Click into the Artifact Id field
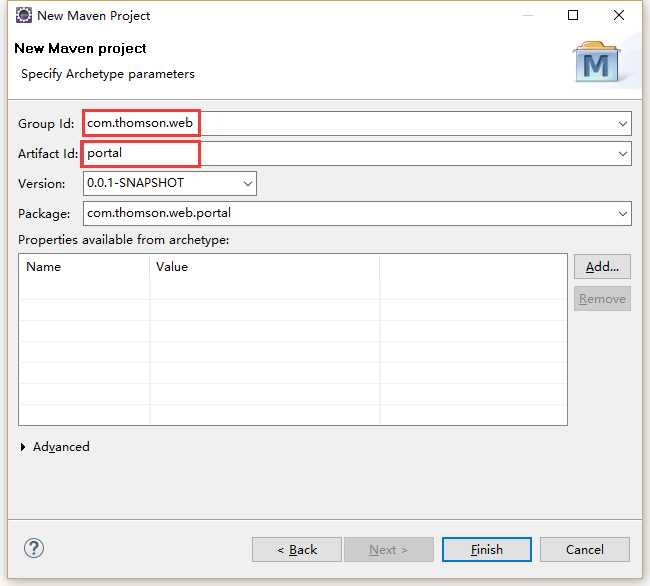Screen dimensions: 650x586 [x=357, y=154]
